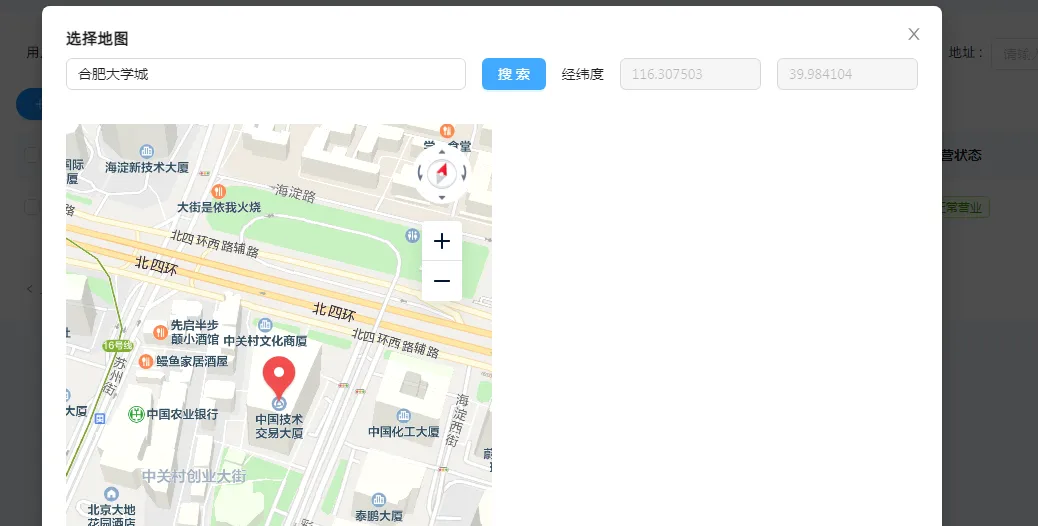
Task: Select the 大街是依我火烧 restaurant icon
Action: tap(218, 193)
